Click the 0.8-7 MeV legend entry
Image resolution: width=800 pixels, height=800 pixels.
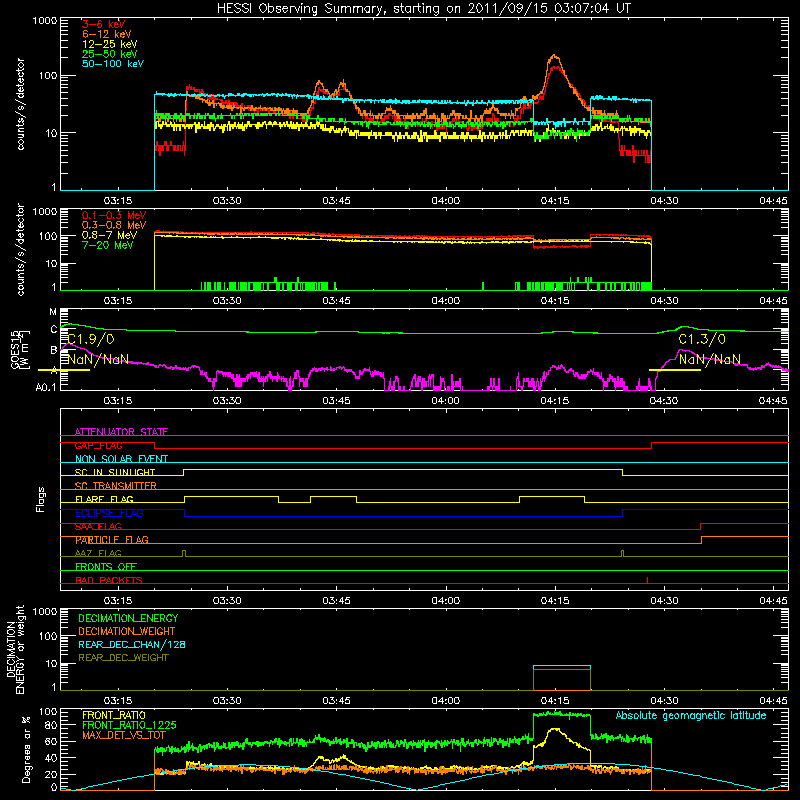coord(110,235)
